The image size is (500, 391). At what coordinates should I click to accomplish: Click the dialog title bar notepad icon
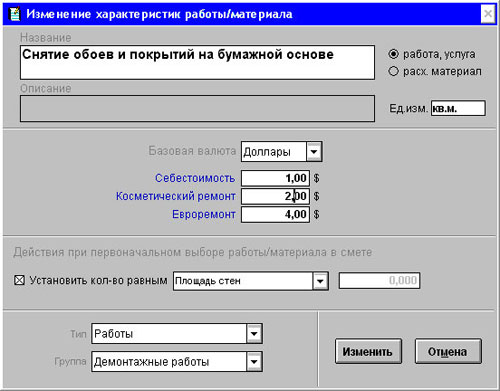[x=14, y=14]
